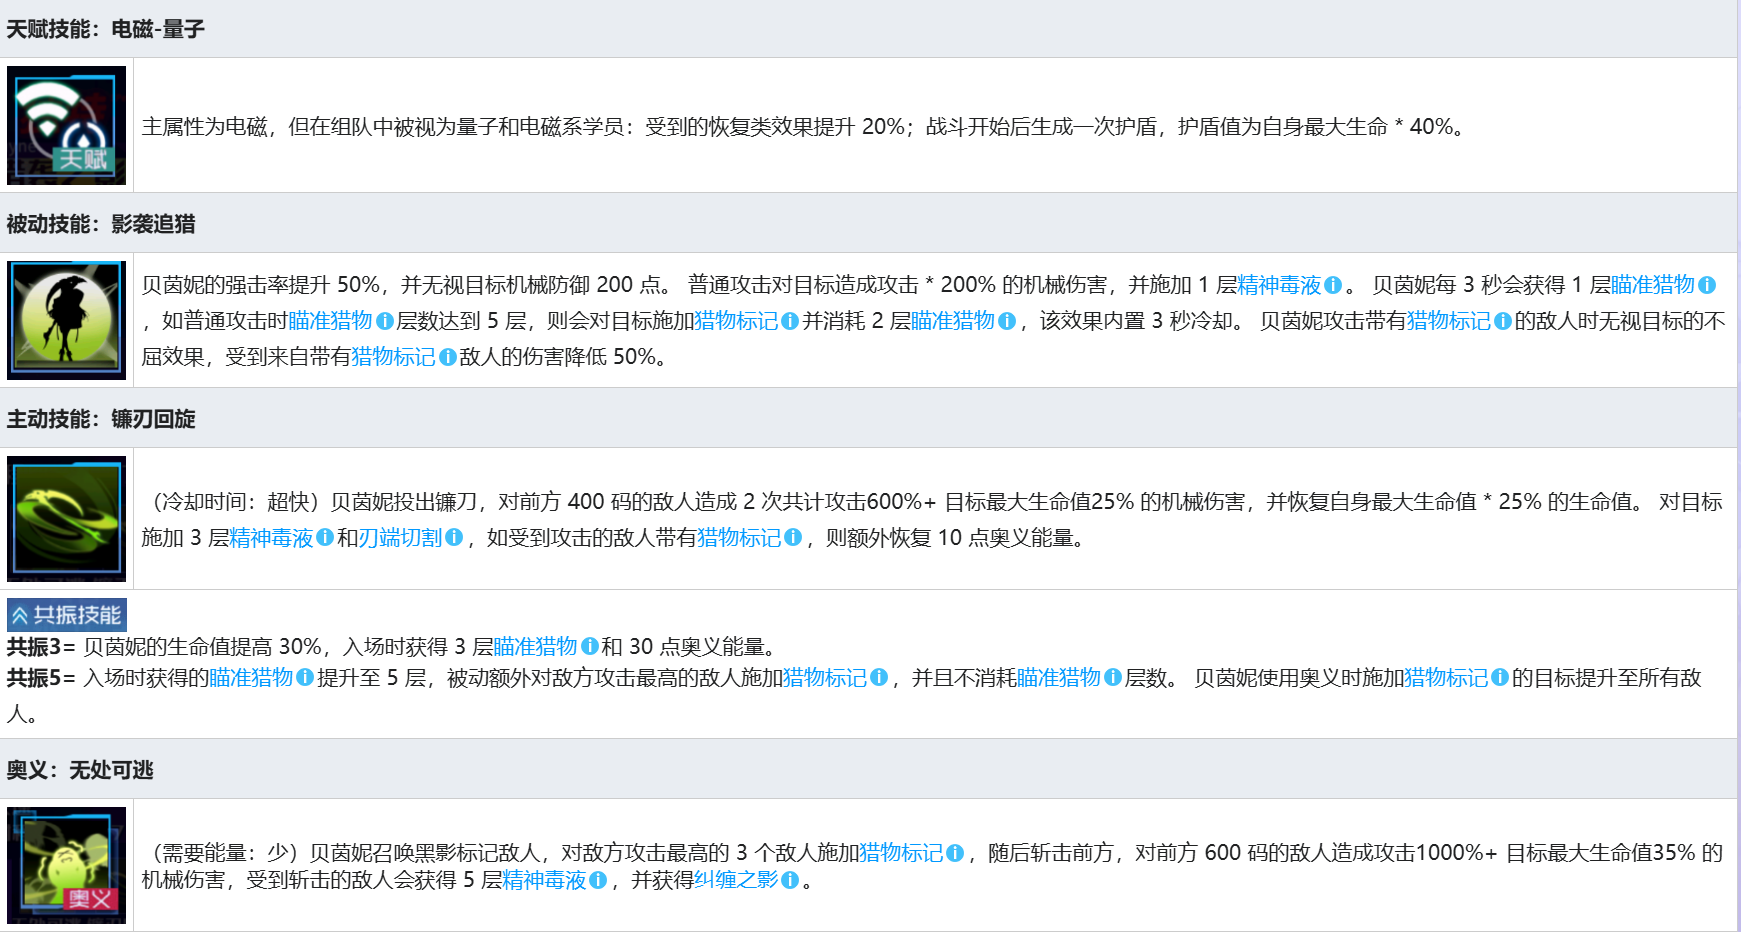The image size is (1741, 932).
Task: Open 猎物标记 link after '最高的敌人施加' in 共振5
Action: pos(825,678)
